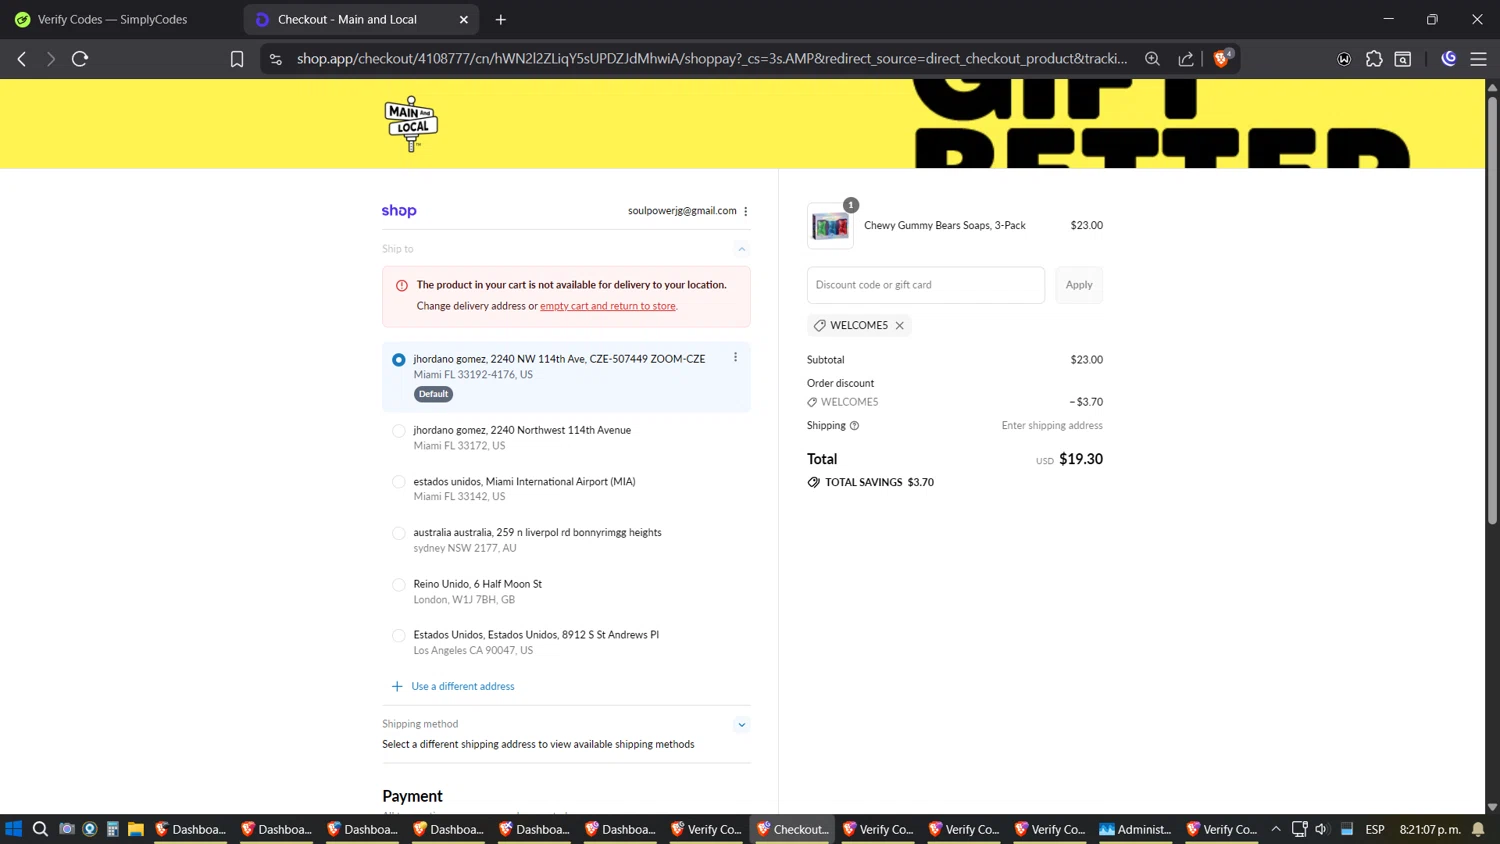
Task: Open File Explorer from taskbar
Action: 136,829
